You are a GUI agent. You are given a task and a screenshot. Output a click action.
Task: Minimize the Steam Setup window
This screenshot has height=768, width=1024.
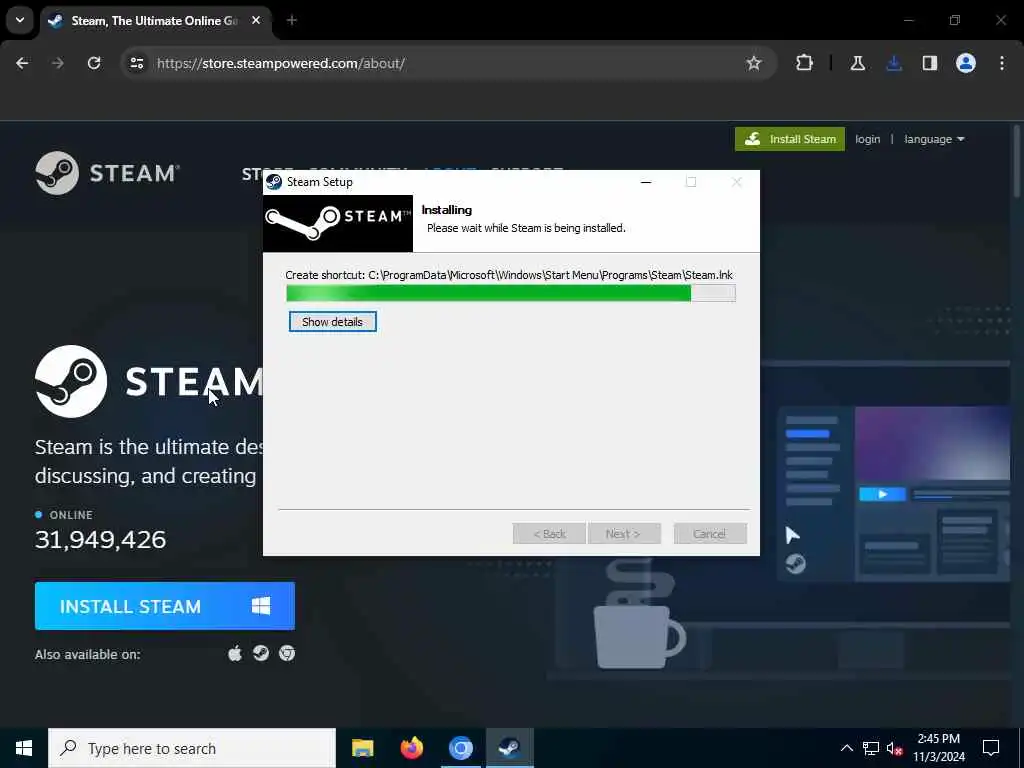tap(646, 182)
